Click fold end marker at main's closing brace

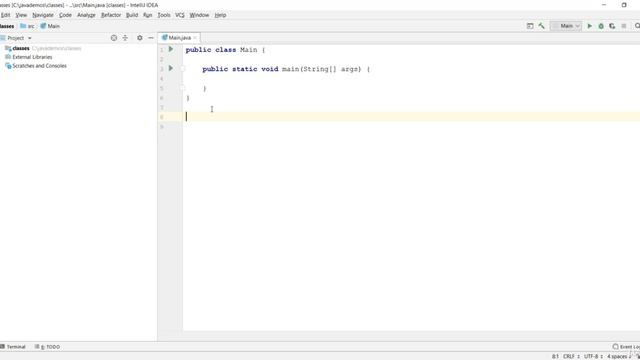182,88
